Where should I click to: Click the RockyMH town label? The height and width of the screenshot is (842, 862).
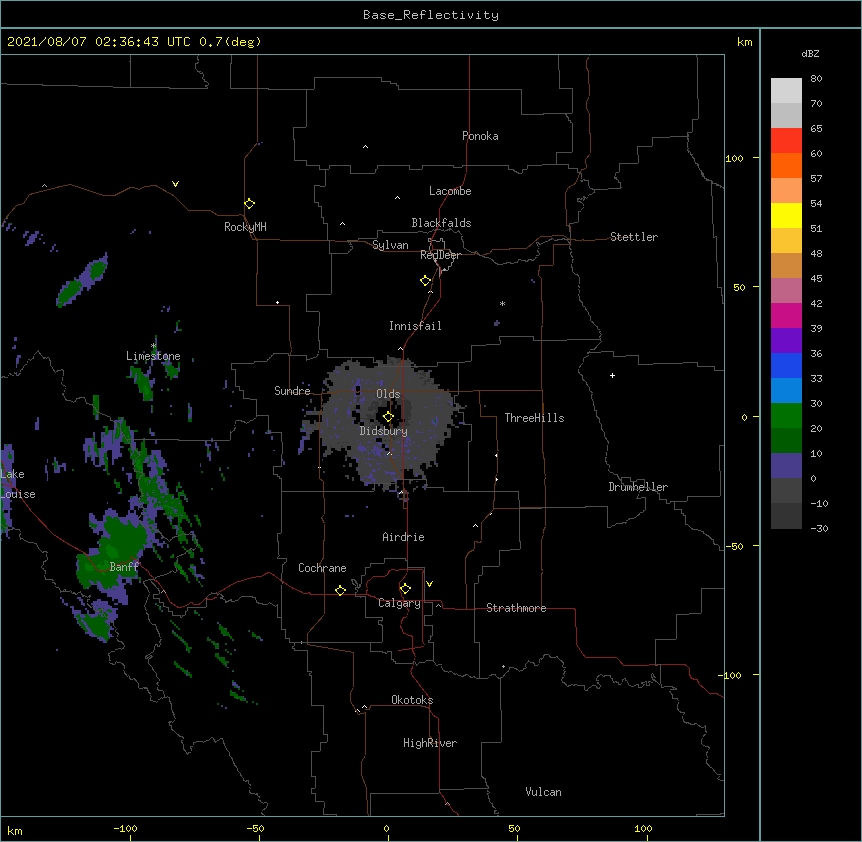tap(245, 227)
